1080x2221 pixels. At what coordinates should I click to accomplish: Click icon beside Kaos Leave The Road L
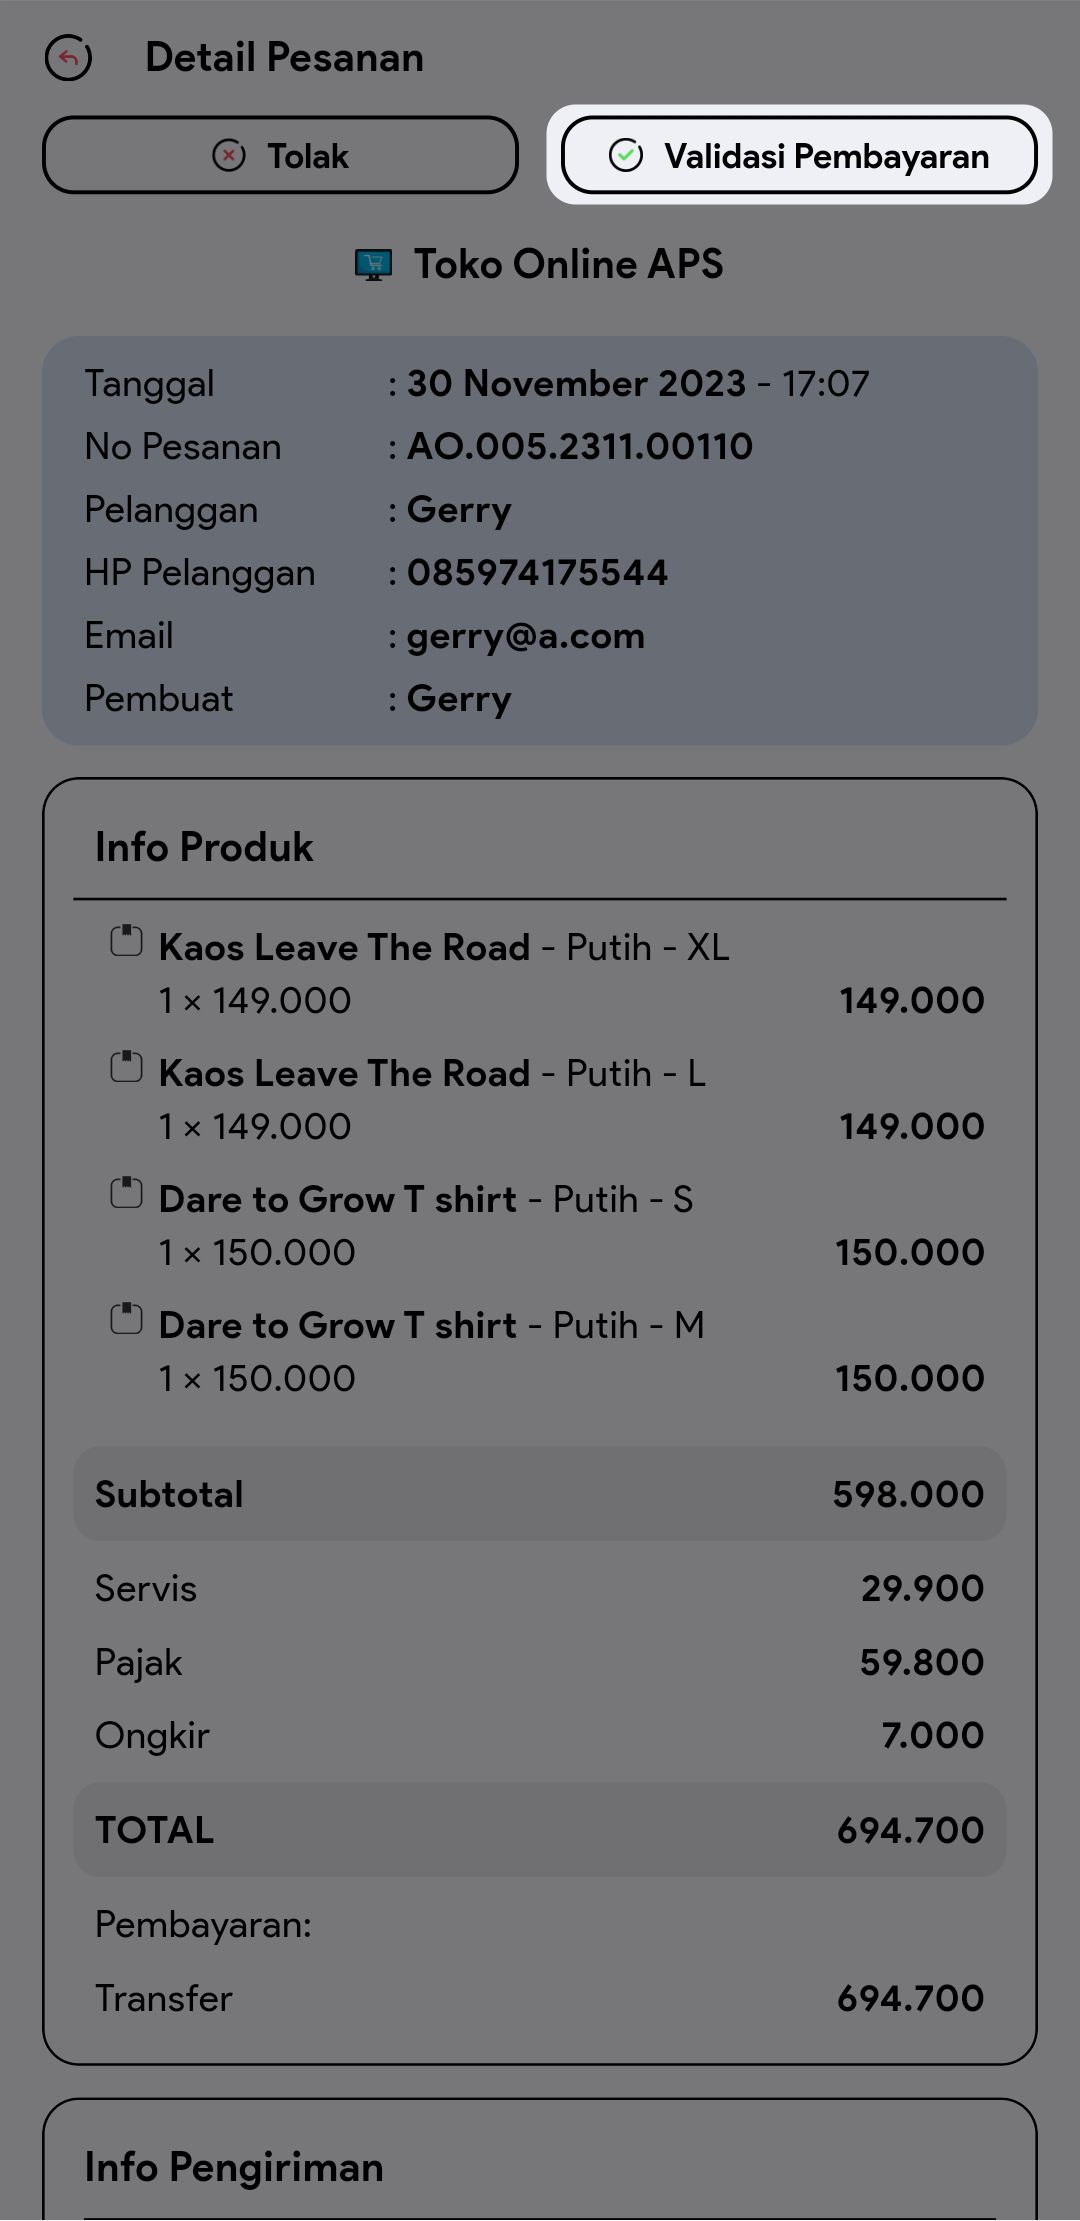pyautogui.click(x=126, y=1068)
